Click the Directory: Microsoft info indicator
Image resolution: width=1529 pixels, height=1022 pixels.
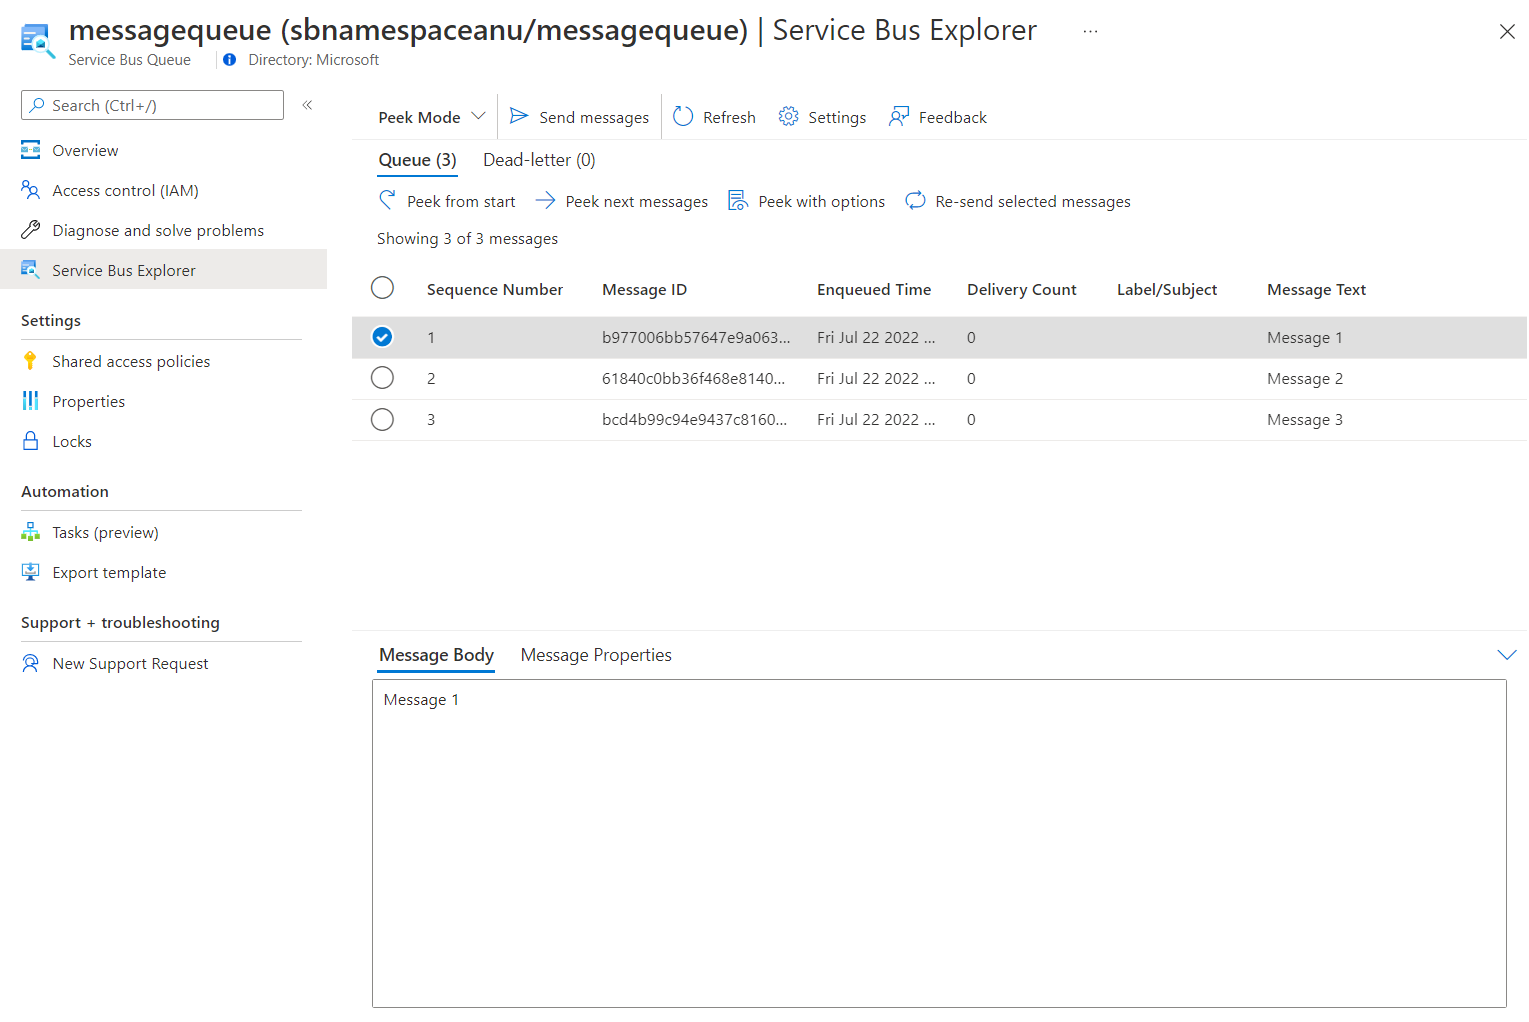(x=229, y=59)
